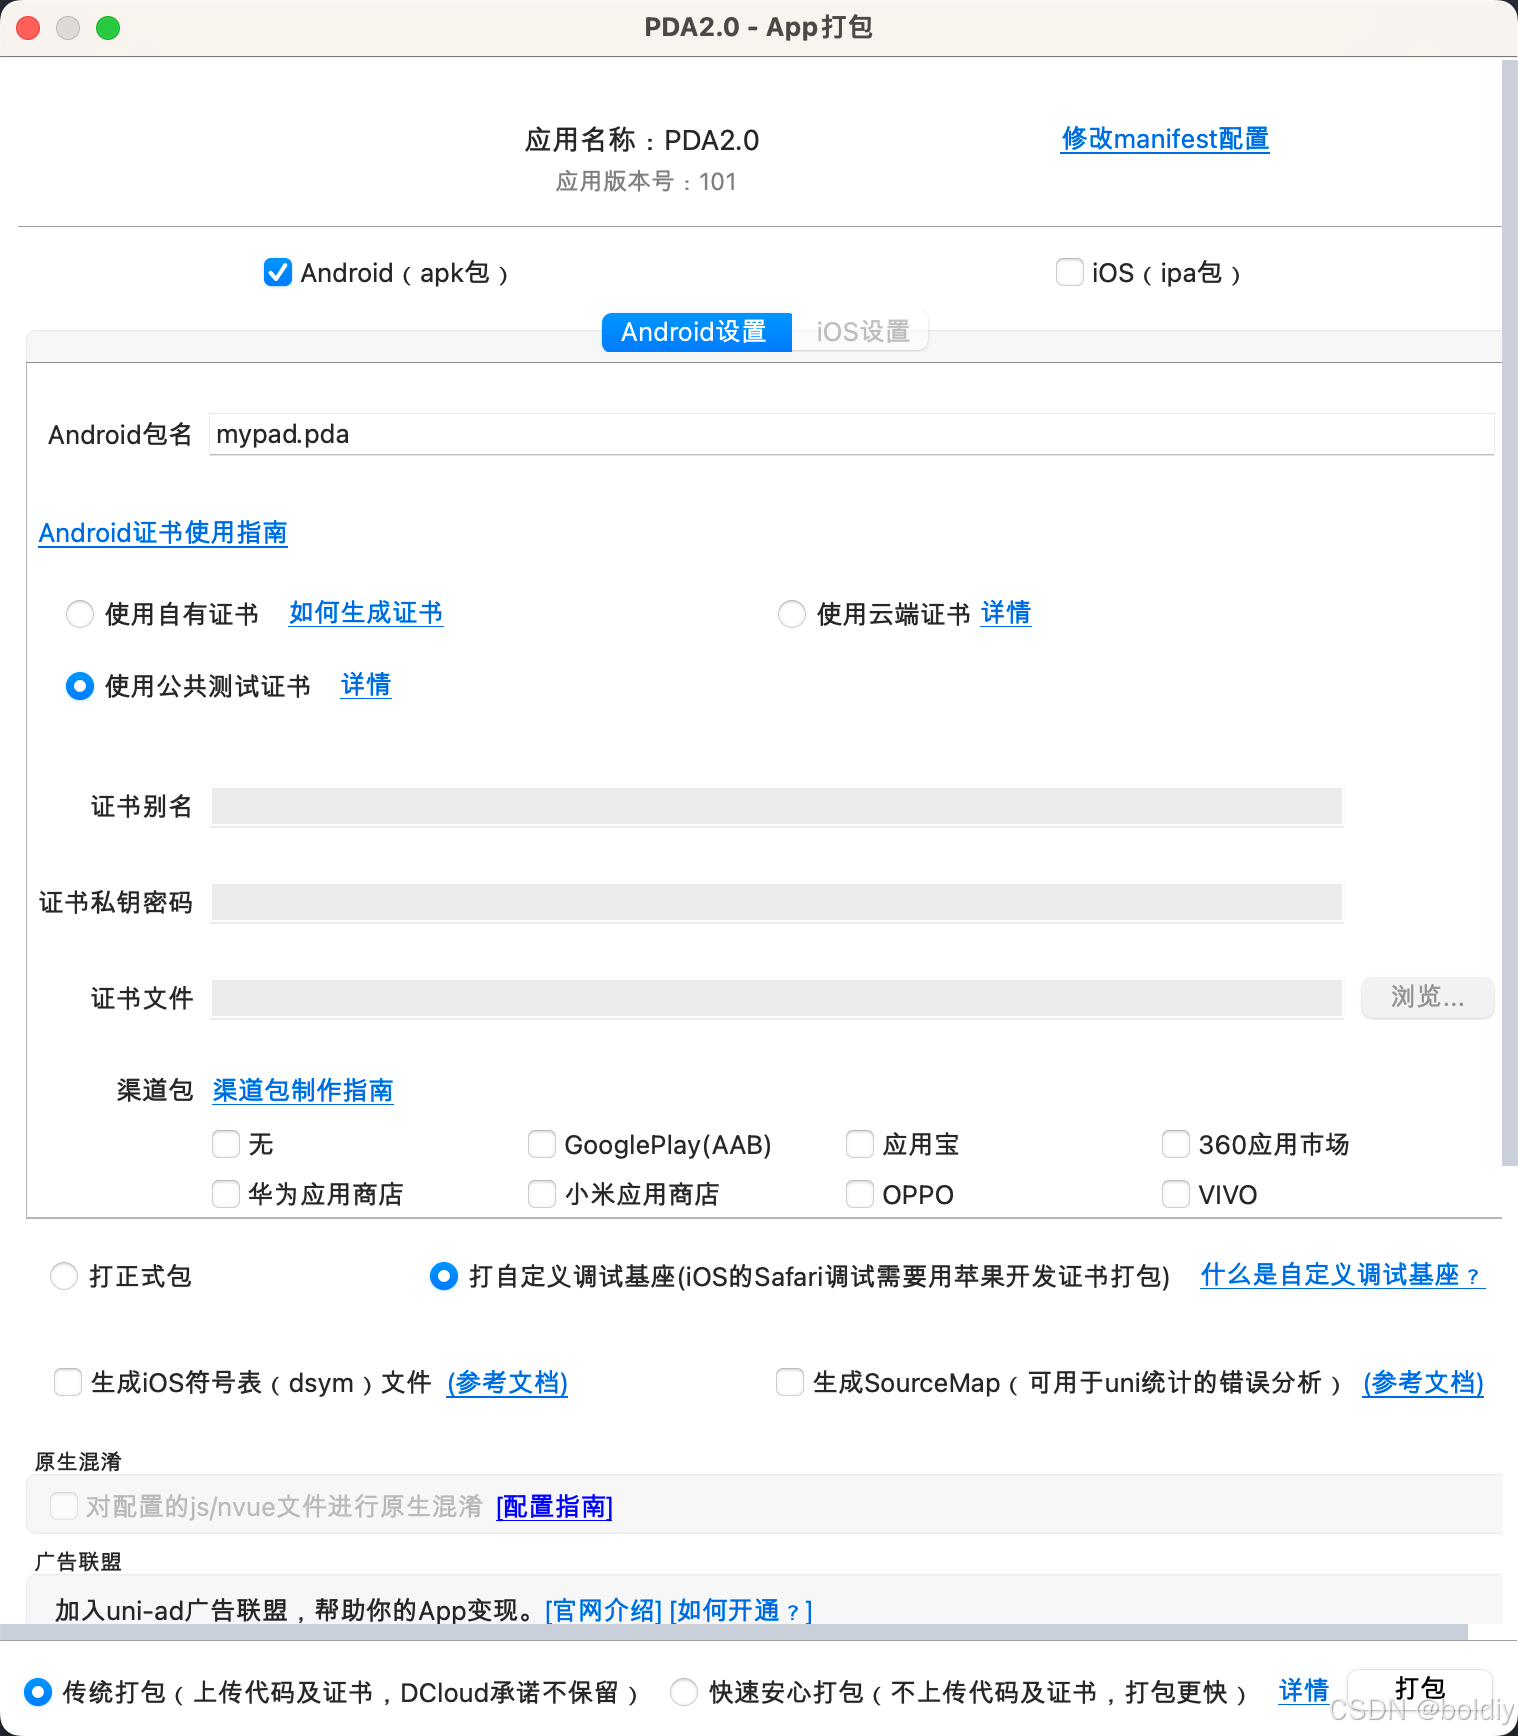Viewport: 1518px width, 1736px height.
Task: Click the 广告联盟 section label
Action: tap(78, 1561)
